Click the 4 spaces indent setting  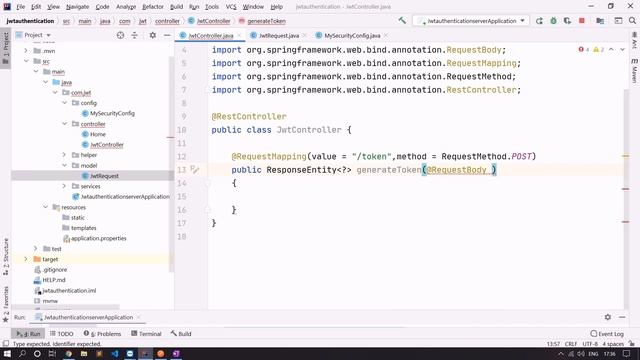coord(613,344)
